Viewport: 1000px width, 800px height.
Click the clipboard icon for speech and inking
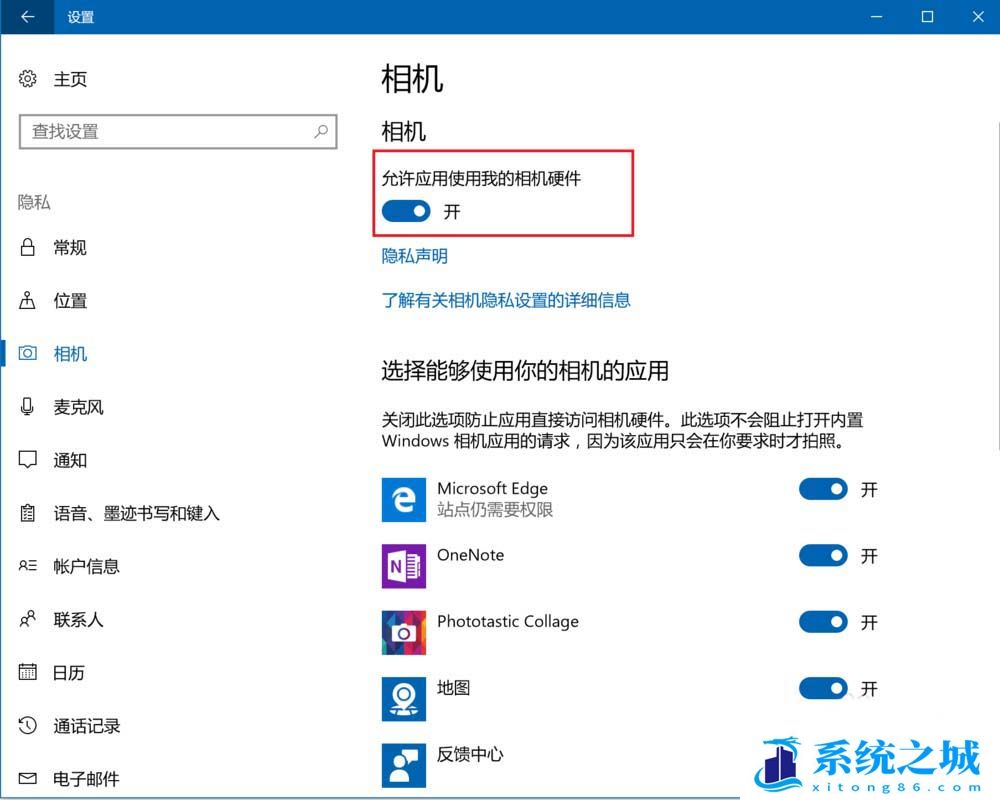tap(27, 512)
